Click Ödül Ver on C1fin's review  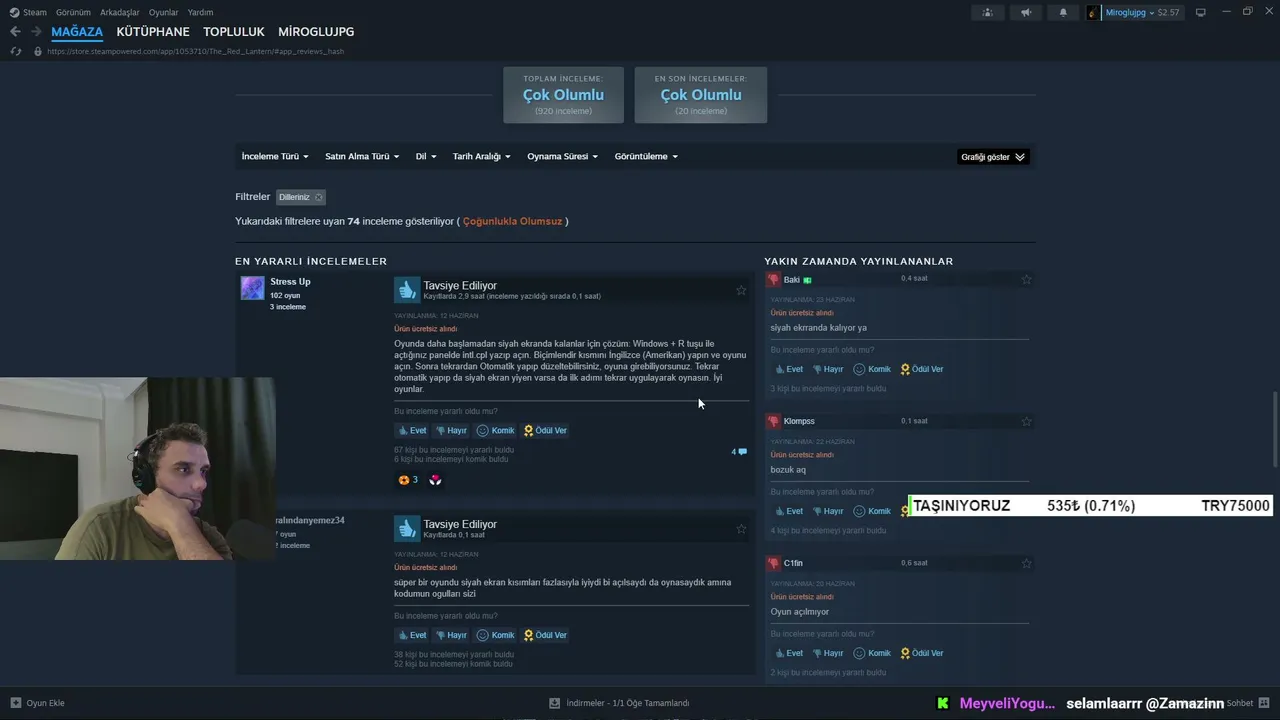click(922, 653)
